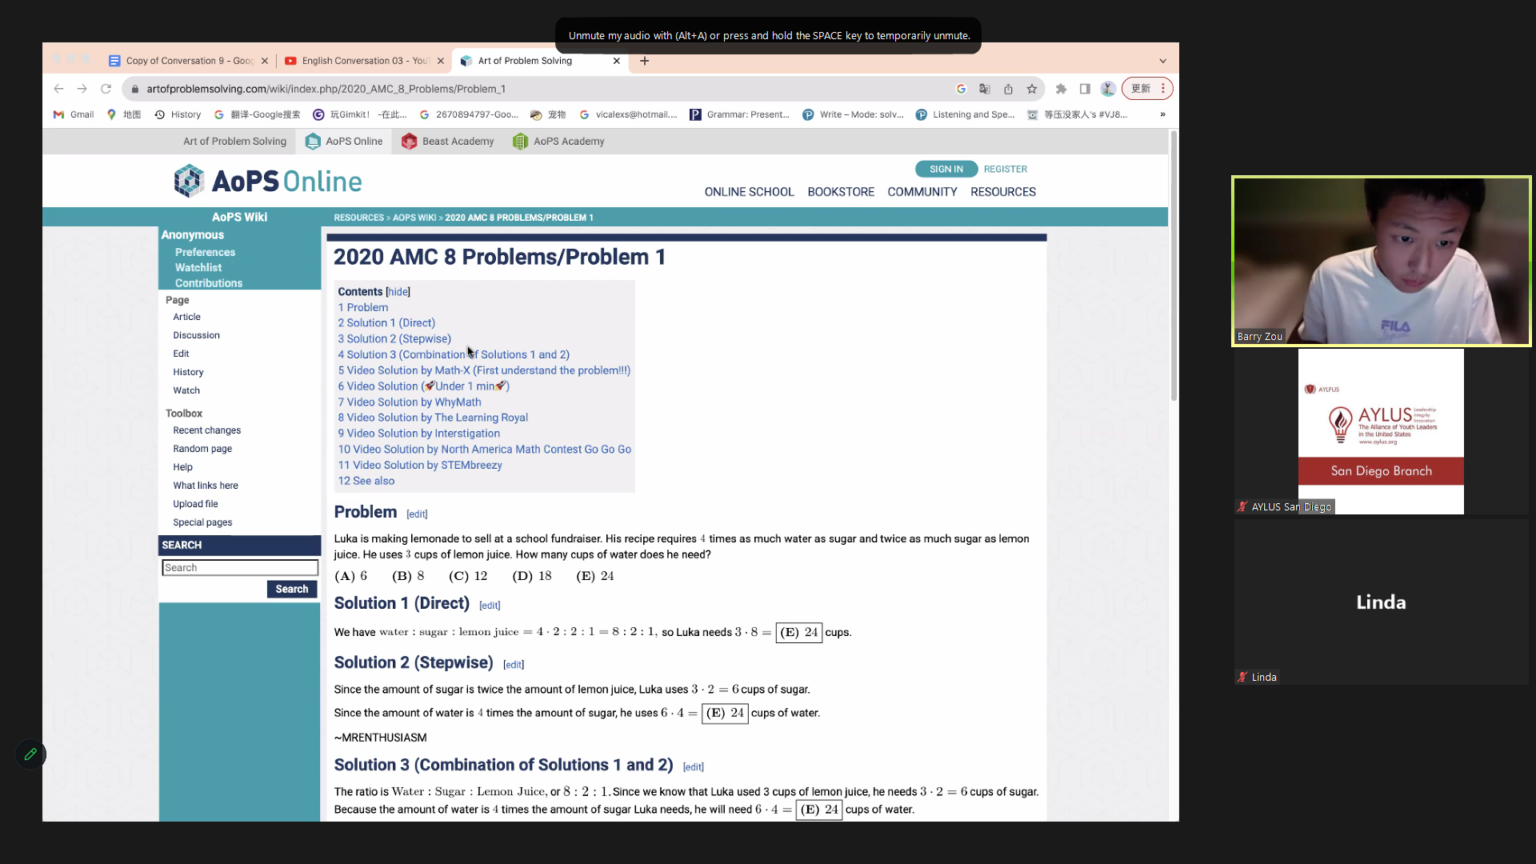Open the browser extensions puzzle icon

(x=1061, y=89)
